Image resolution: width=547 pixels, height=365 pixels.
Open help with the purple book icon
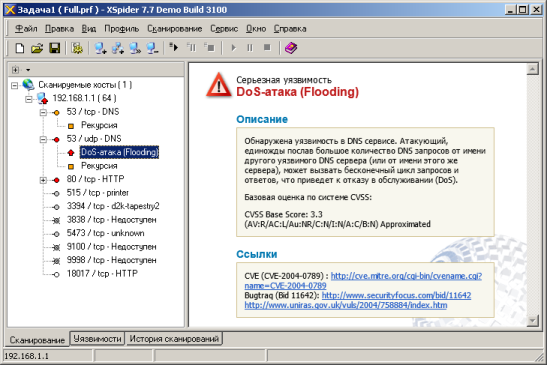(291, 47)
